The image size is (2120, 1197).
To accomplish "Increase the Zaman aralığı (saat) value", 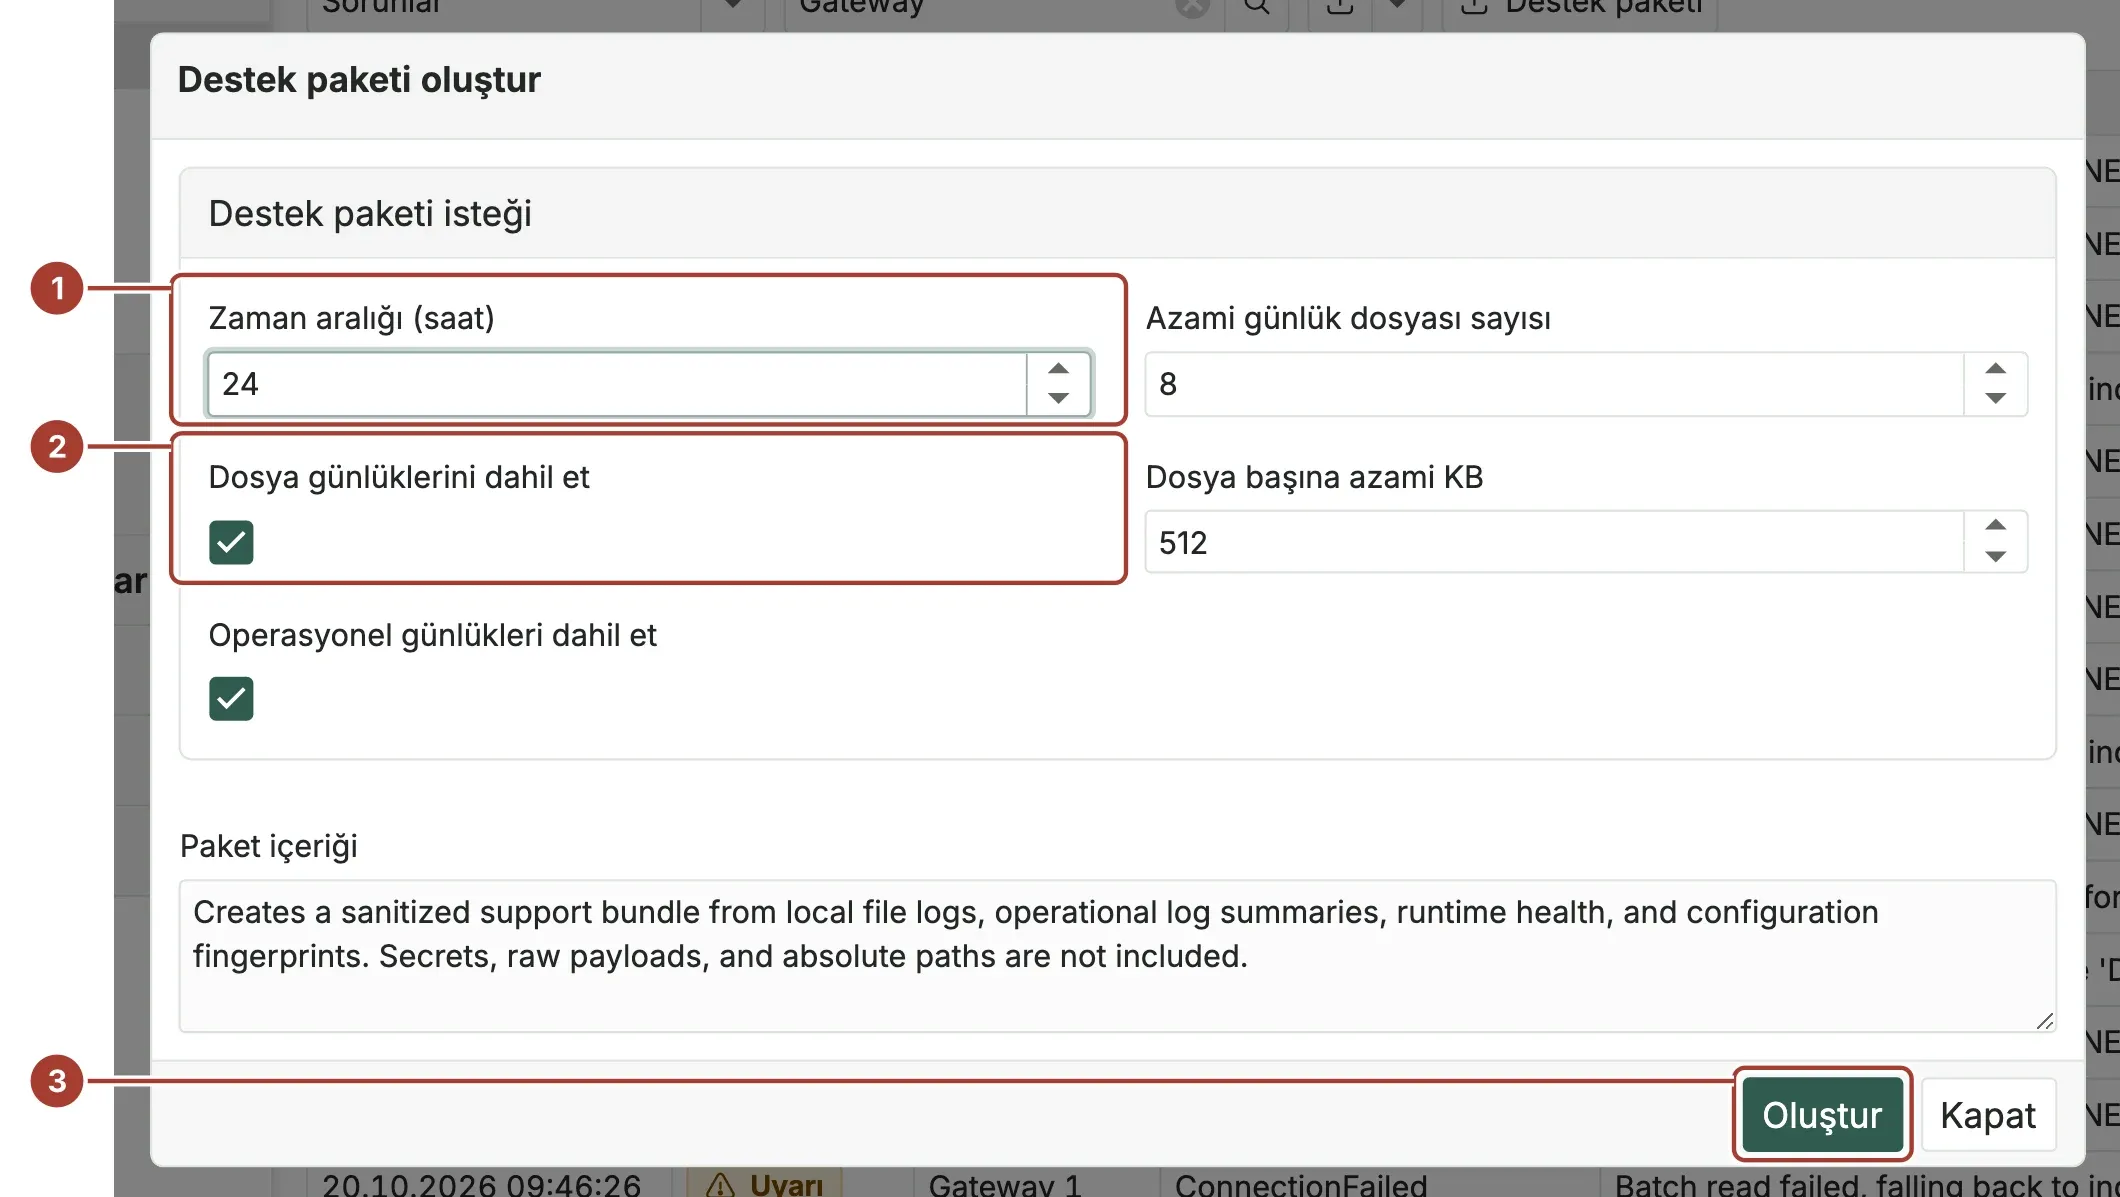I will click(x=1058, y=369).
